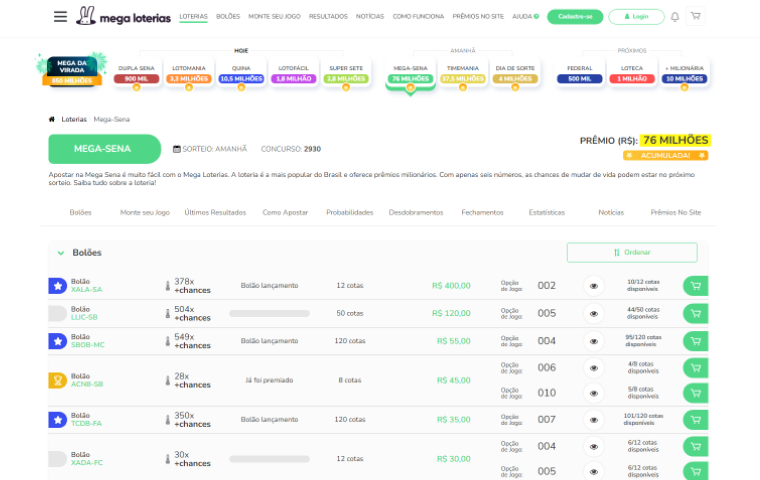Open the hamburger menu icon
This screenshot has height=480, width=760.
pos(60,17)
